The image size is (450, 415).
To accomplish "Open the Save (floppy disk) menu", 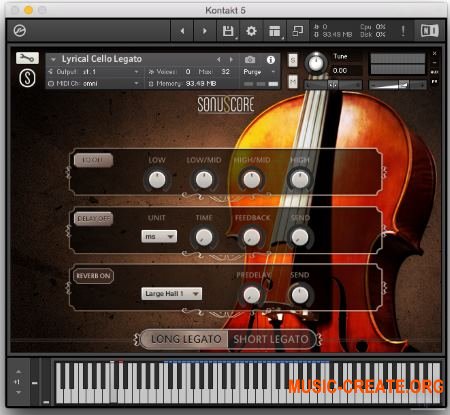I will coord(228,31).
